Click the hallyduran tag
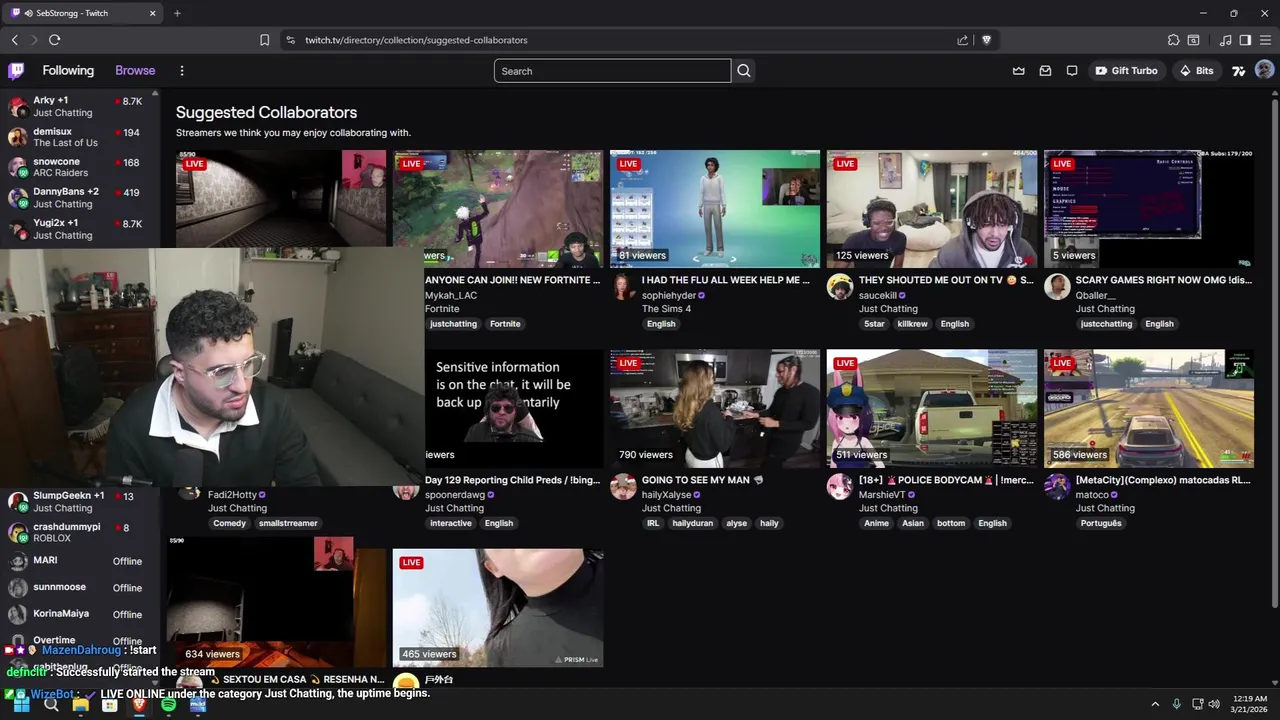Image resolution: width=1280 pixels, height=720 pixels. pyautogui.click(x=693, y=523)
